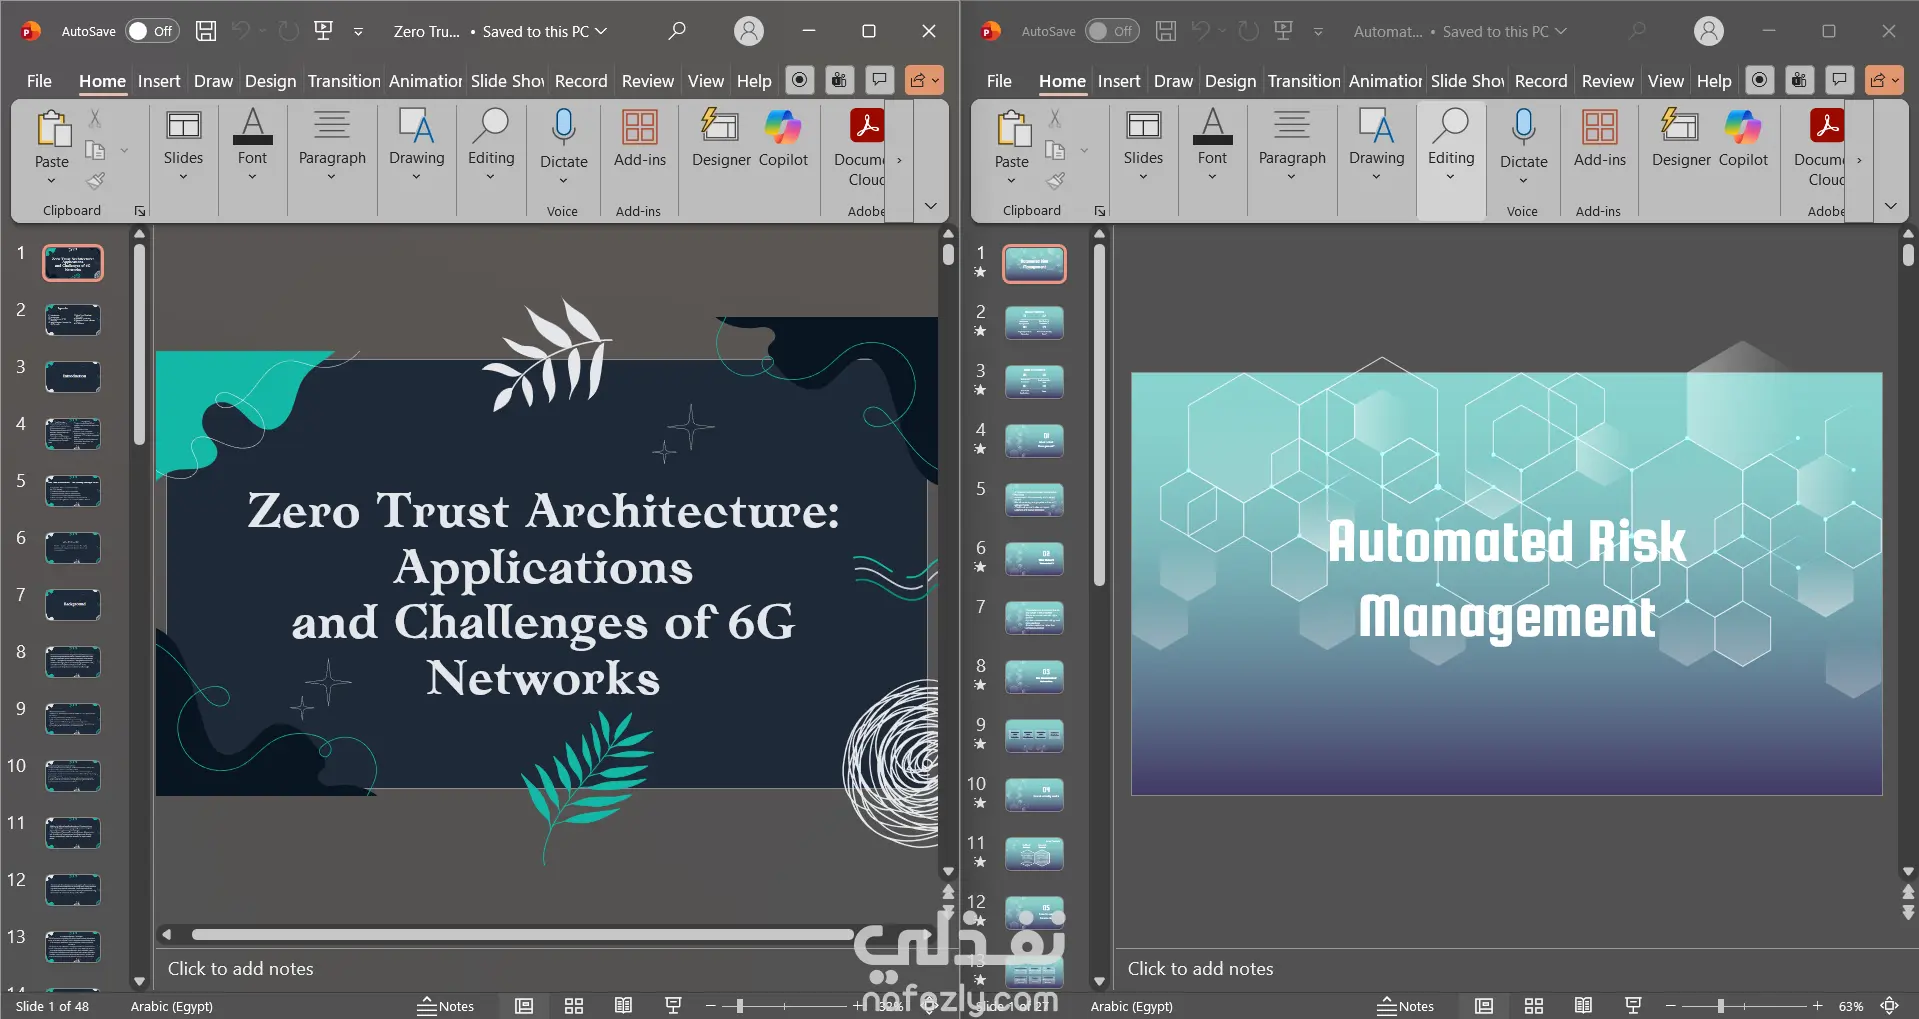The height and width of the screenshot is (1019, 1919).
Task: Open Copilot in right PowerPoint window
Action: click(x=1743, y=138)
